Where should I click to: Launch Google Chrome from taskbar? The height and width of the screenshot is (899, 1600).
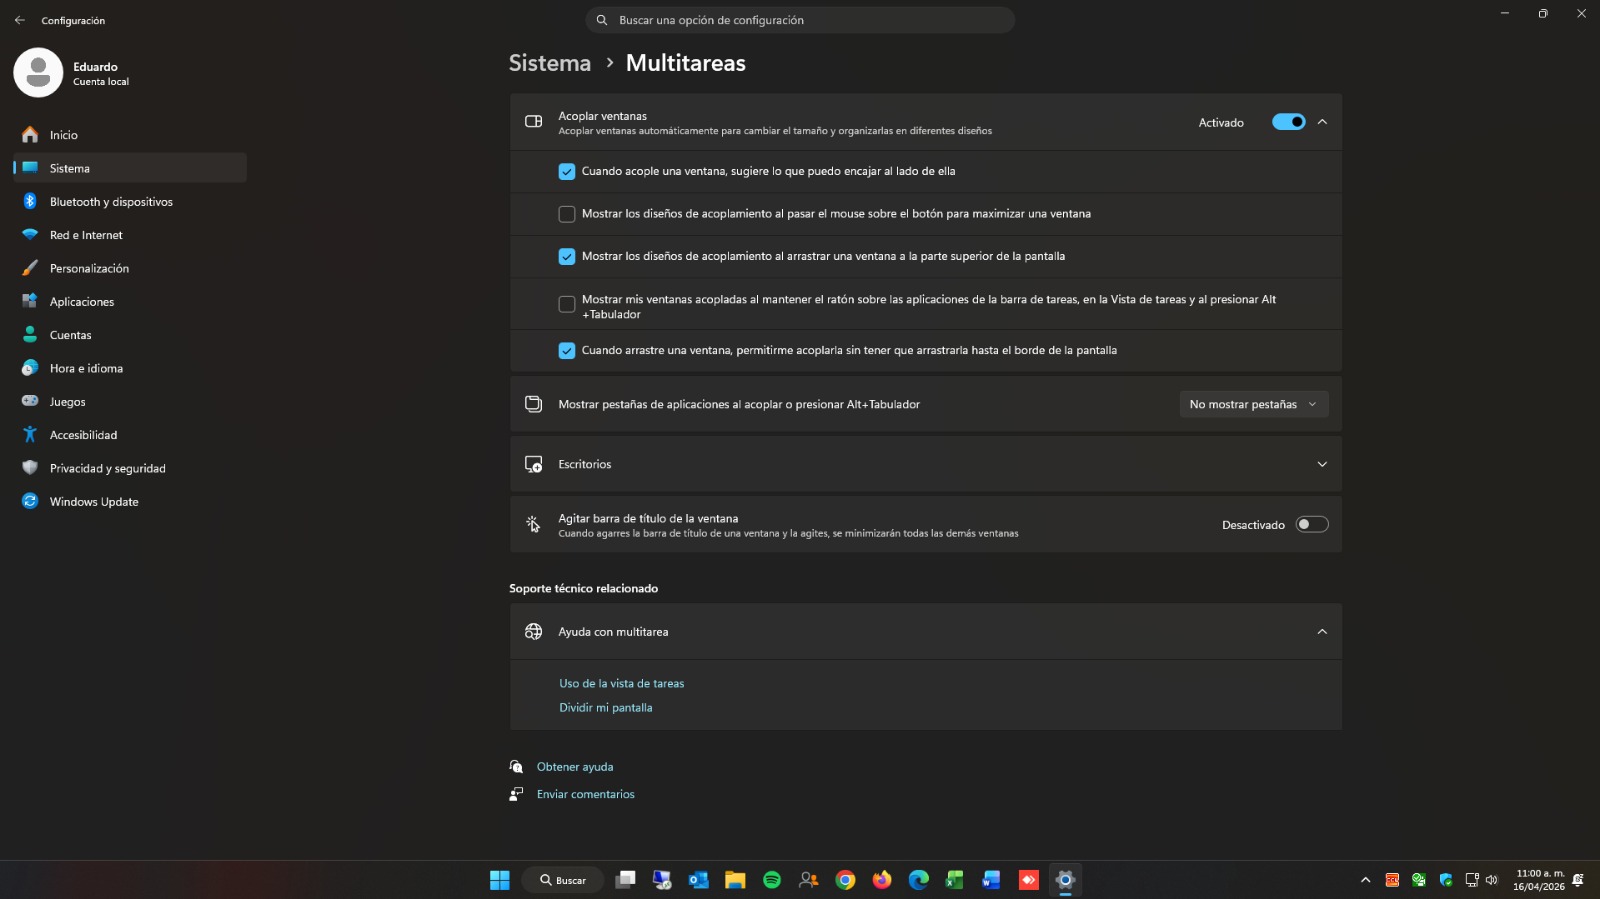pyautogui.click(x=846, y=880)
